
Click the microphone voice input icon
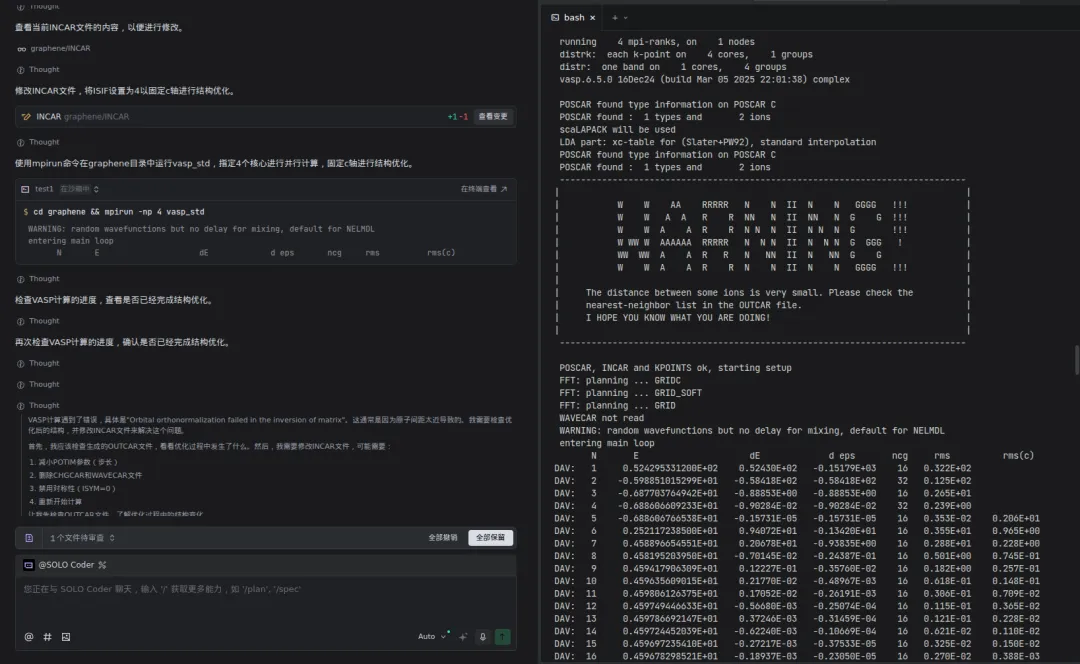[x=483, y=637]
